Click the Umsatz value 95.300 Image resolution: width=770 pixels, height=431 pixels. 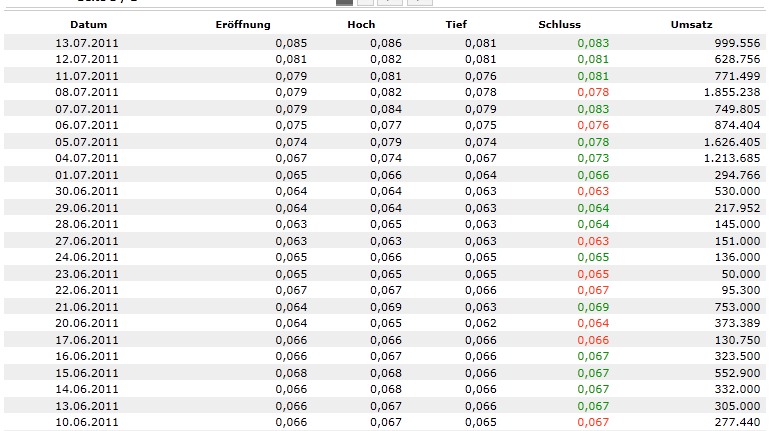pos(737,290)
